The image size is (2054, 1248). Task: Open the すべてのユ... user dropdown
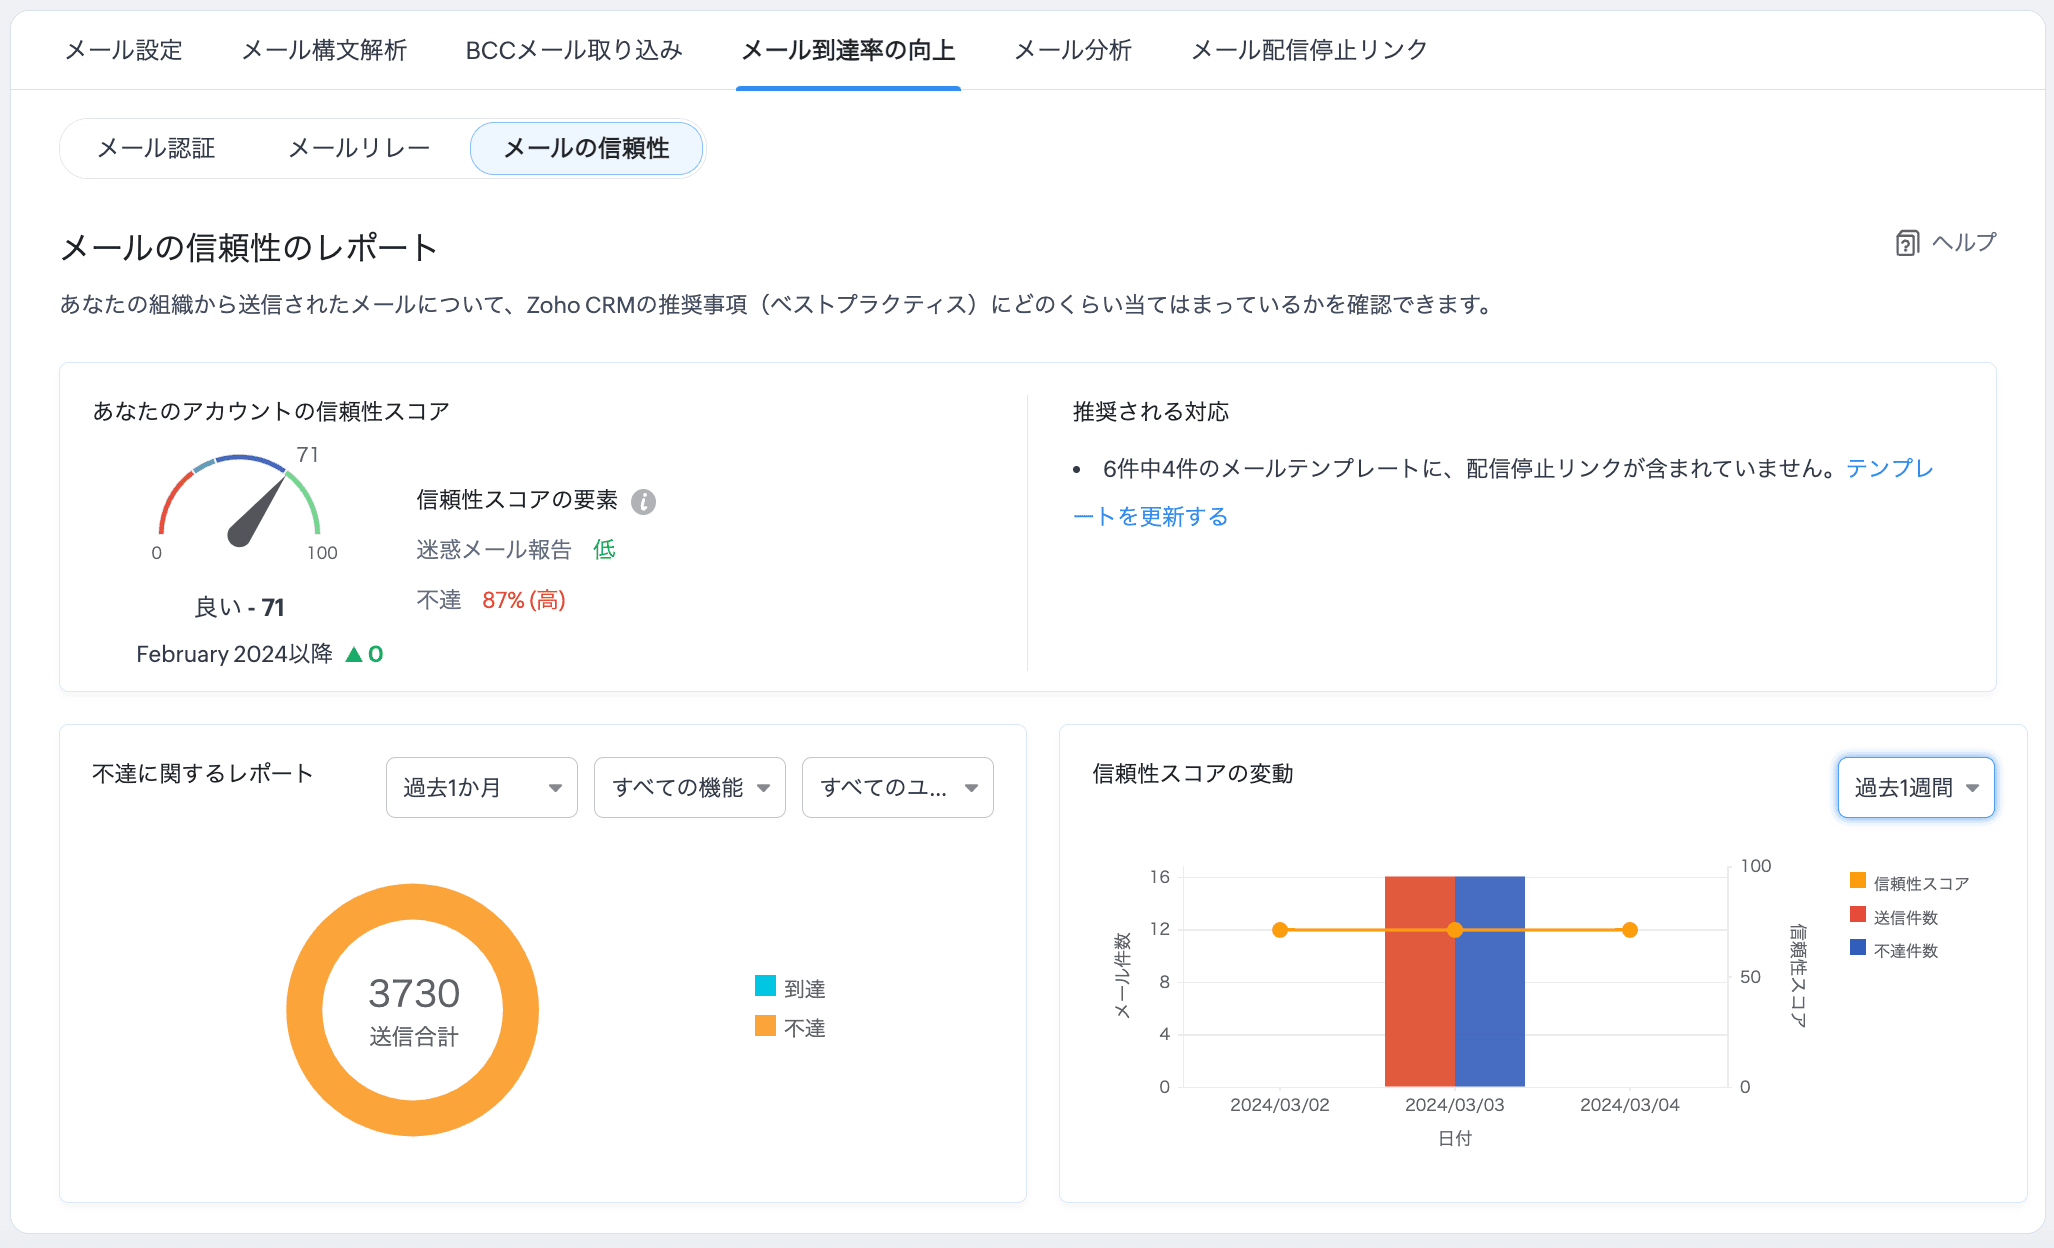[898, 788]
